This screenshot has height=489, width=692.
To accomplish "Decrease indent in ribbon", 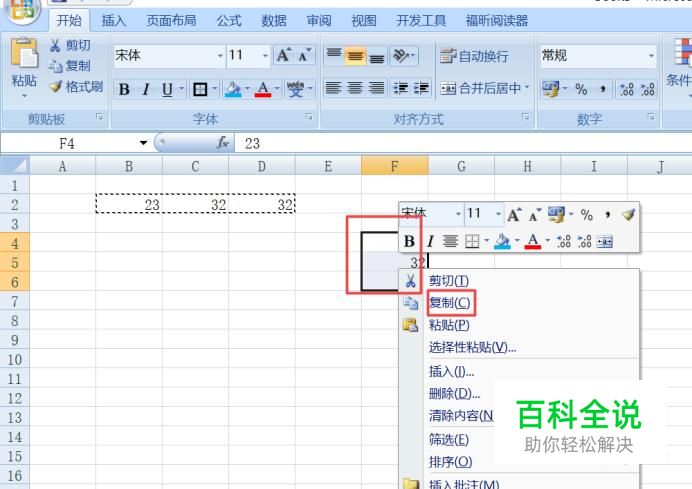I will pos(400,88).
